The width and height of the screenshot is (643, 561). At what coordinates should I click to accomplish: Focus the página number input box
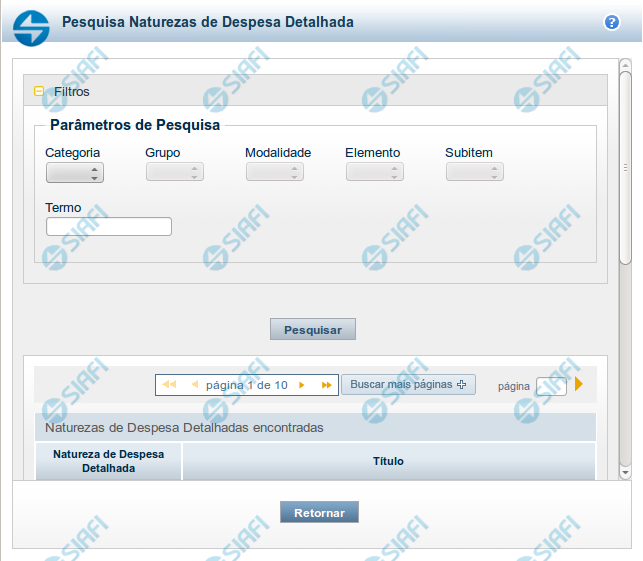551,386
